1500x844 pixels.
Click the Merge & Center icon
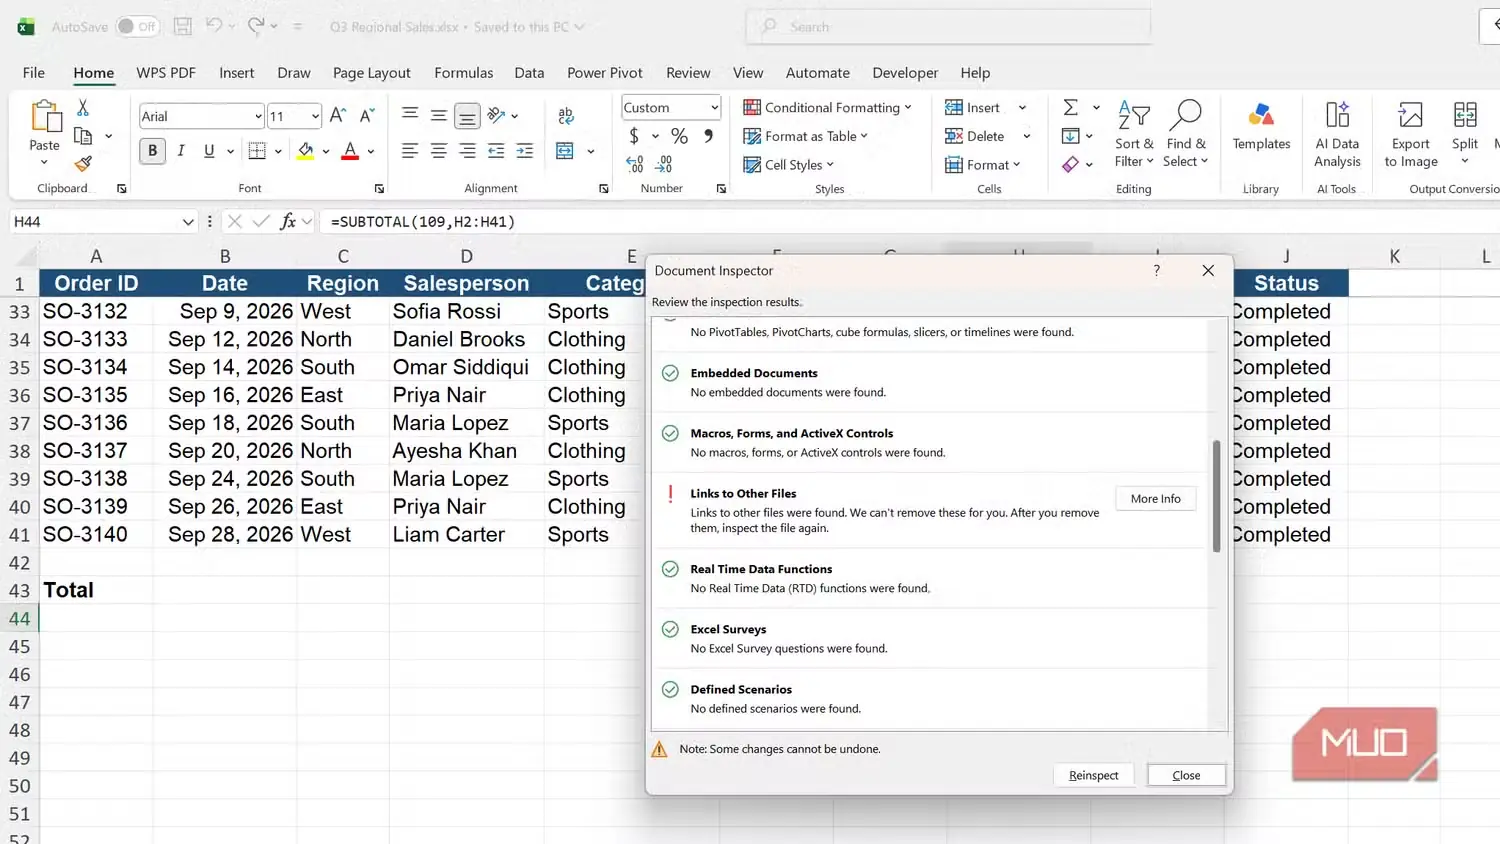(565, 151)
